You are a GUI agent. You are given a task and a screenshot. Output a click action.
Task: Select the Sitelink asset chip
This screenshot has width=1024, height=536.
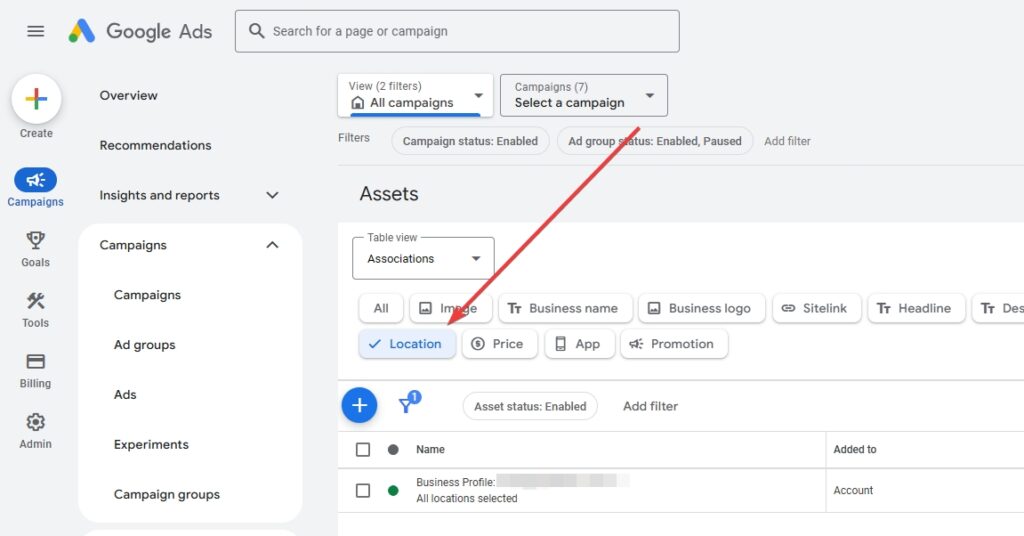(x=817, y=308)
